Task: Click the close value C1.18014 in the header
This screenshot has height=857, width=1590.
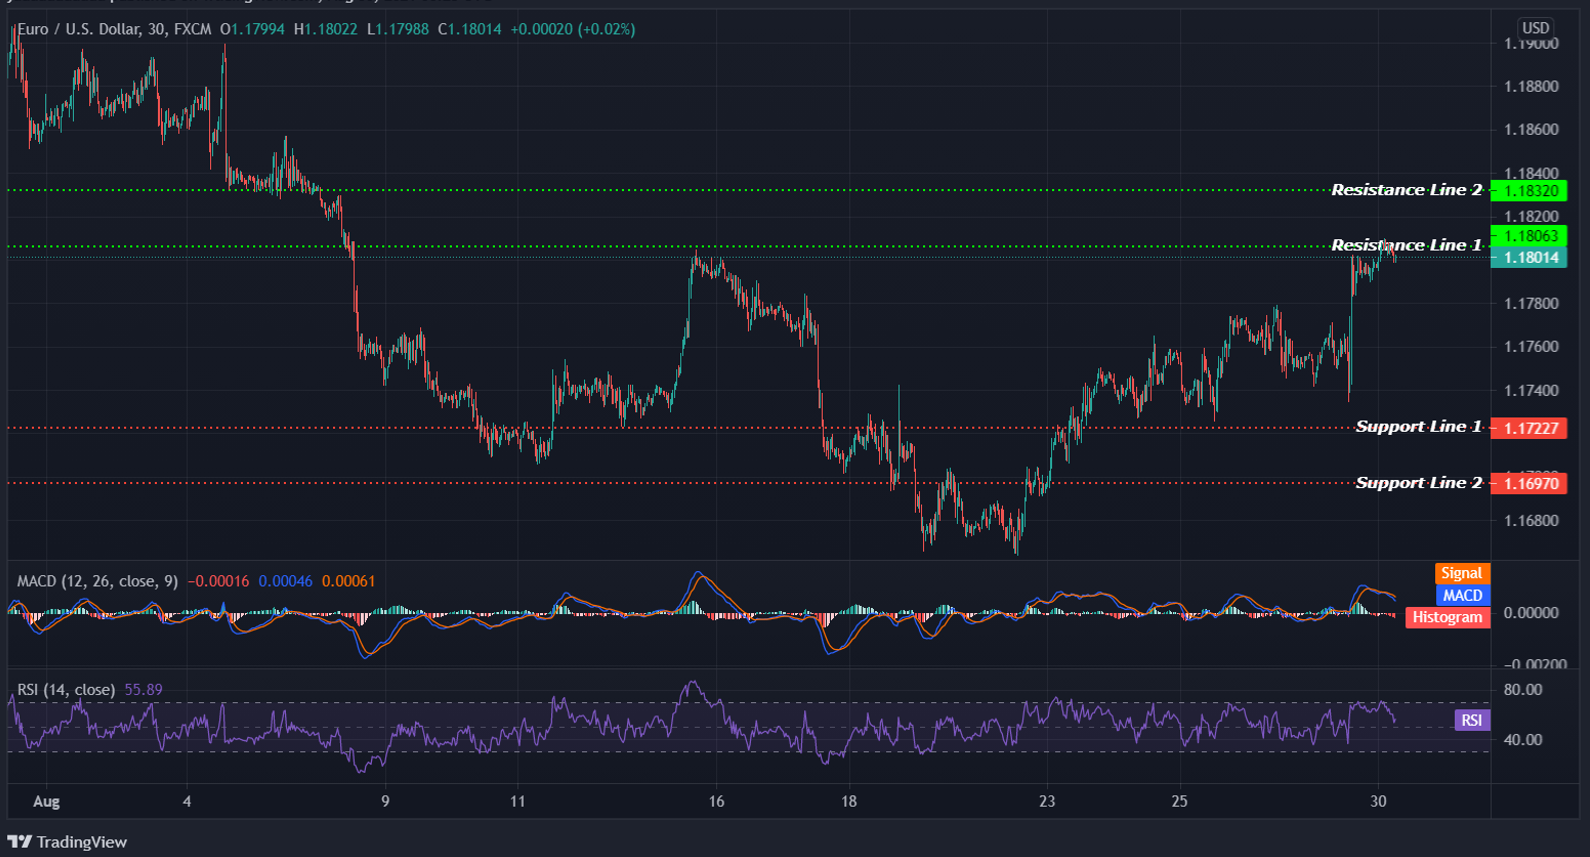Action: point(470,29)
